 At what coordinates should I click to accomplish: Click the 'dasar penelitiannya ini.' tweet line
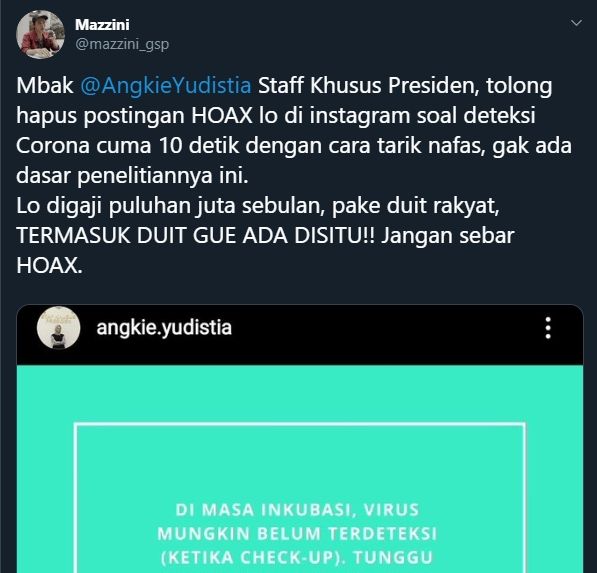(132, 176)
